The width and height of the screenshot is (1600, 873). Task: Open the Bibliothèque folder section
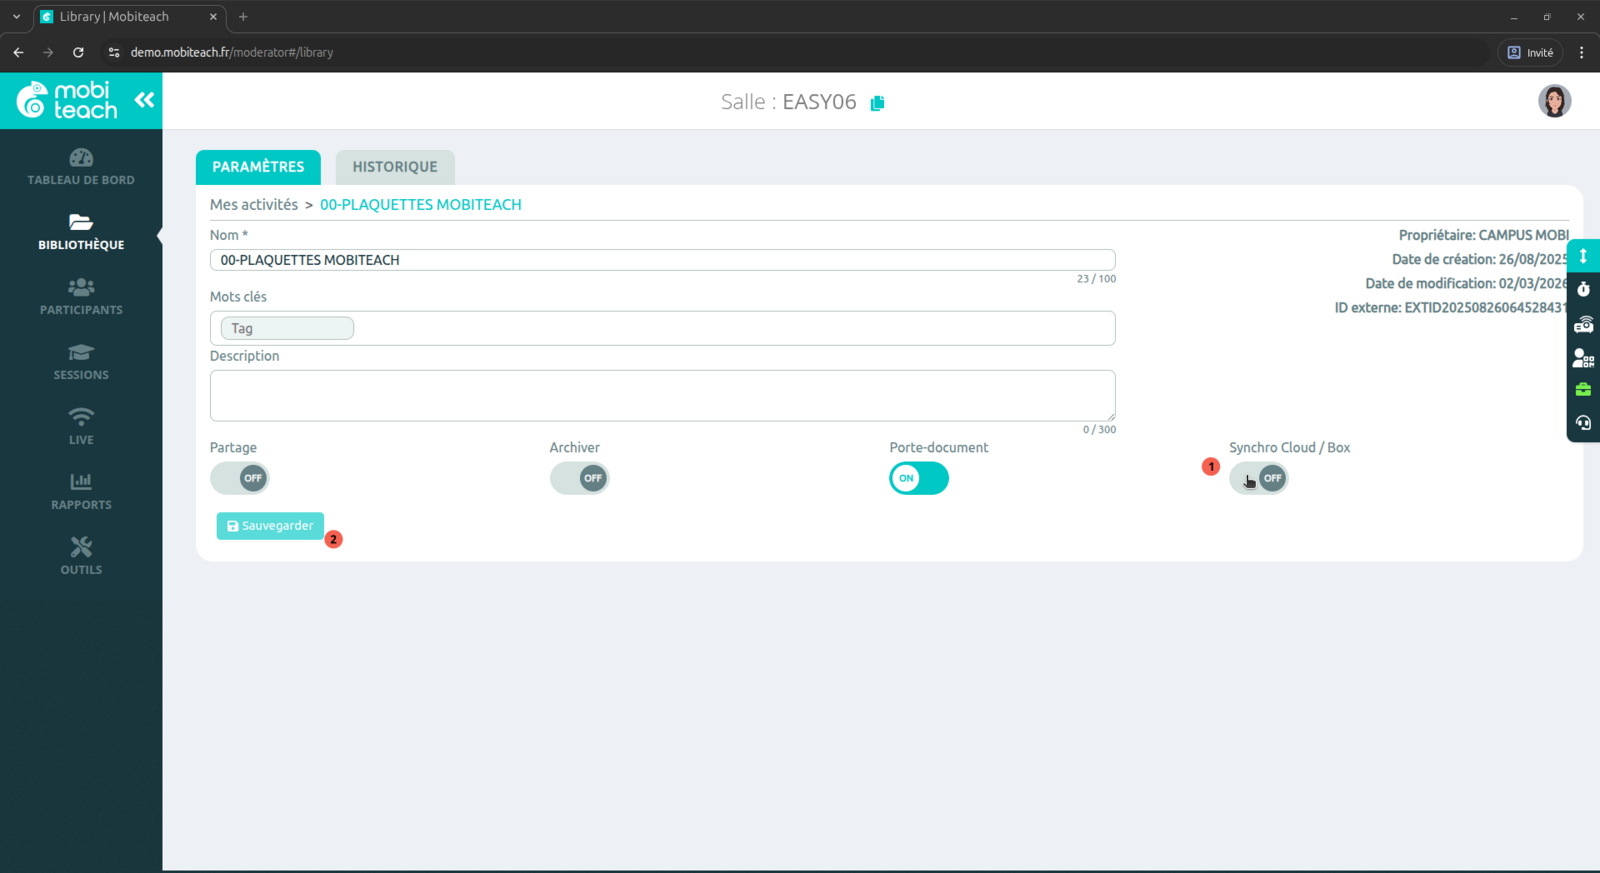pyautogui.click(x=81, y=232)
